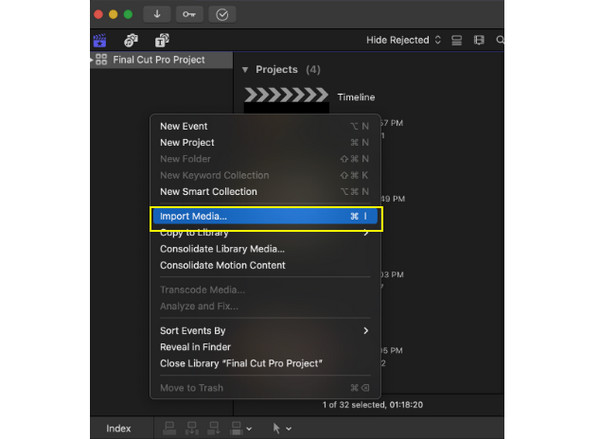The image size is (600, 439).
Task: Open the Photos and Audio sidebar icon
Action: pos(131,40)
